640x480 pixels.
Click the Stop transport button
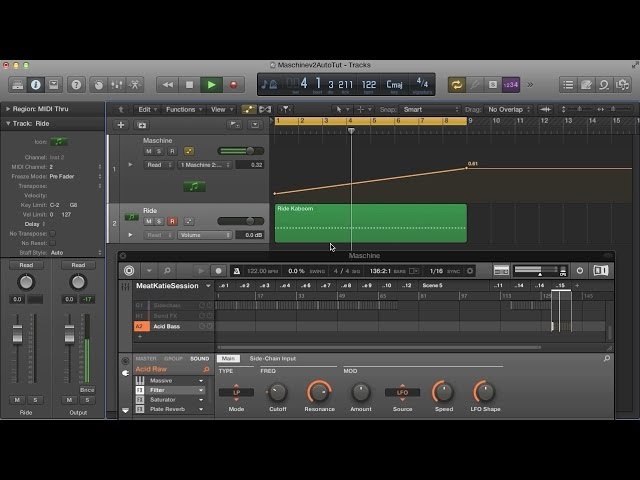click(x=189, y=84)
